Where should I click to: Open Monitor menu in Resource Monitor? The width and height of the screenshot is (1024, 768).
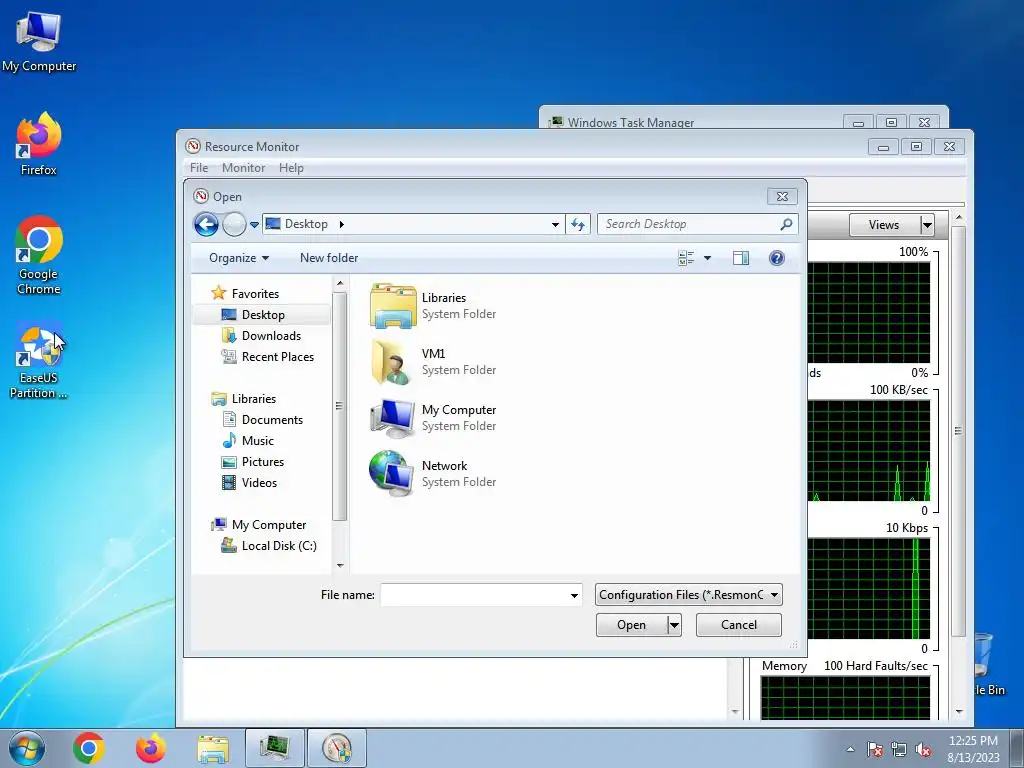244,168
